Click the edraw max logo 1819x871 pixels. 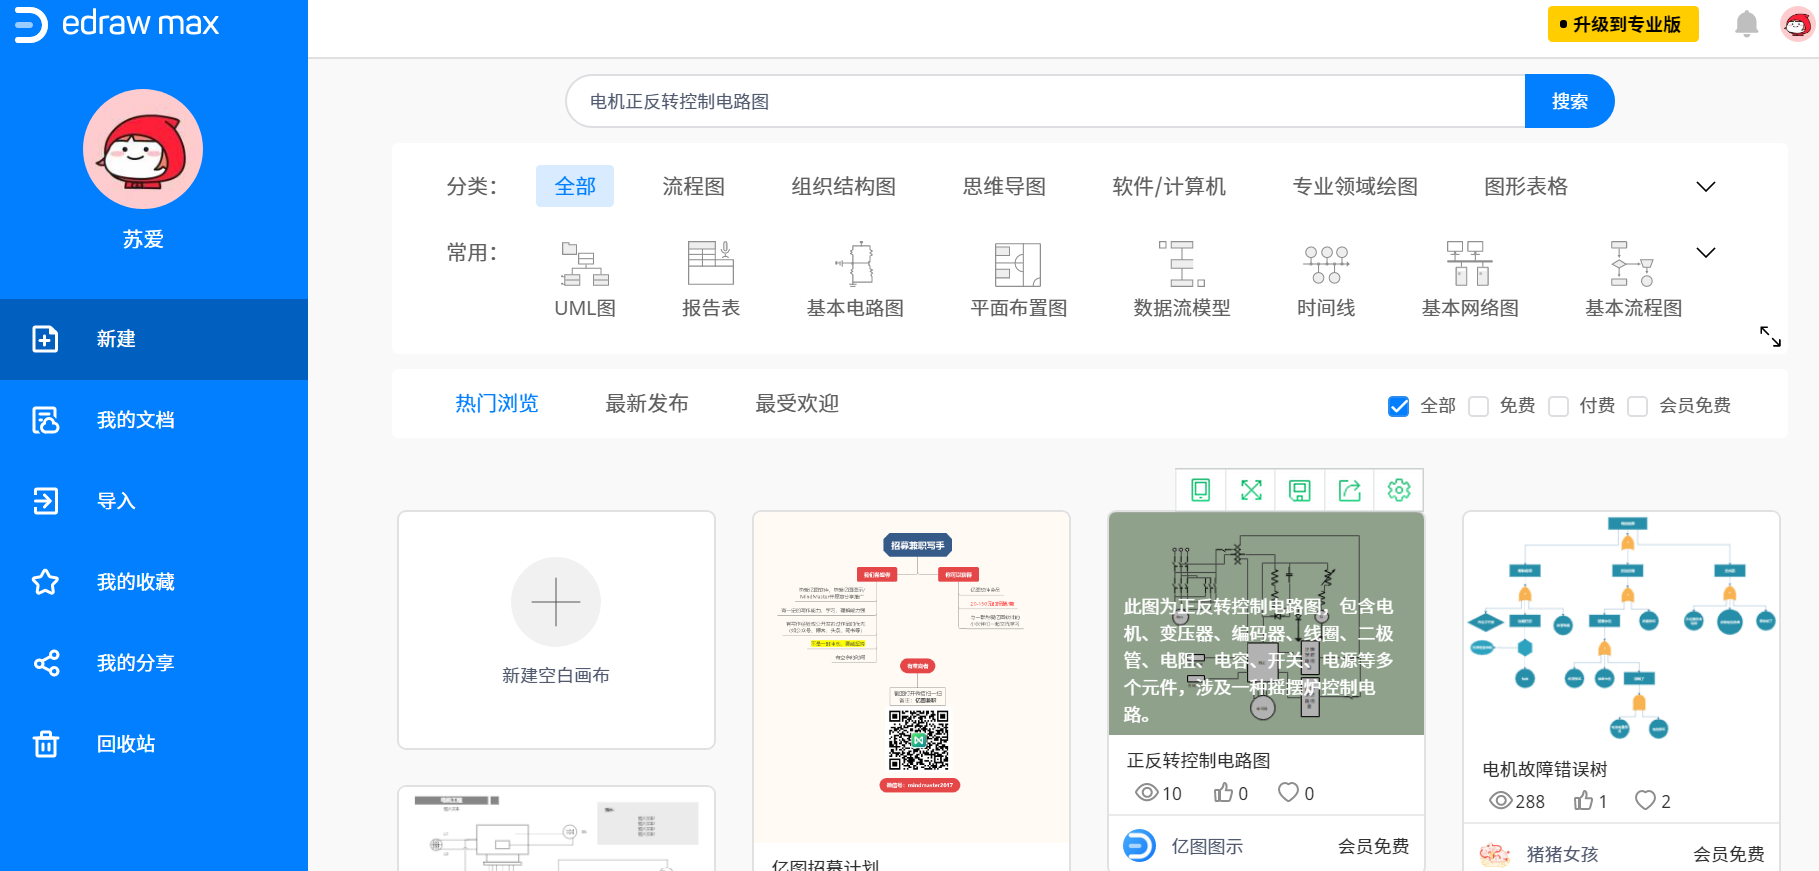click(116, 24)
